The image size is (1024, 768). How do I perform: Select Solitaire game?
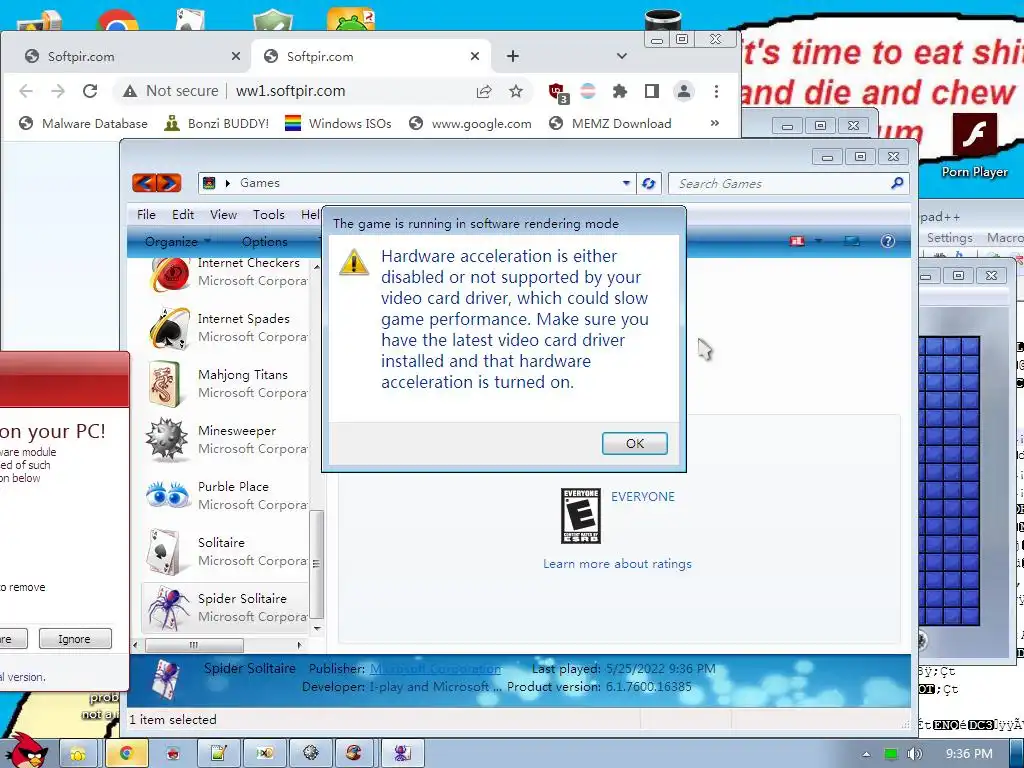coord(225,552)
